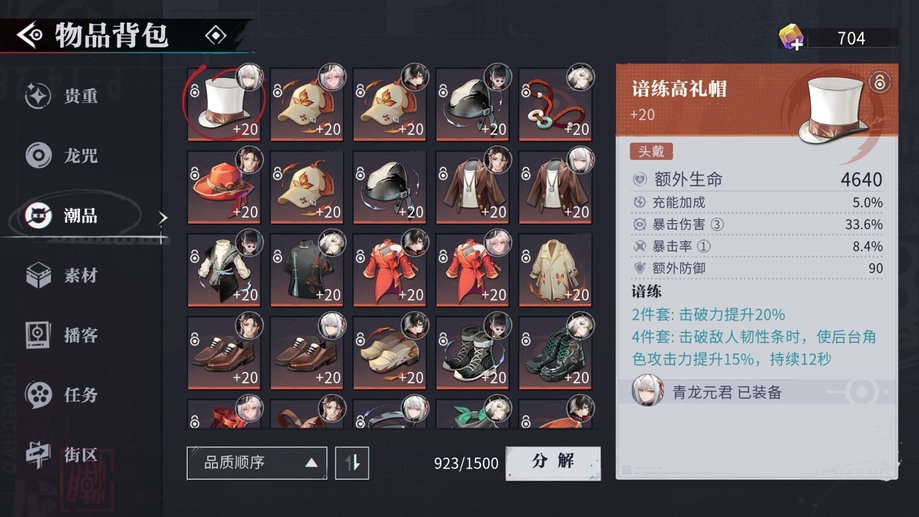Toggle lock on the 谙练高礼帽 detail panel
Viewport: 919px width, 517px height.
click(879, 82)
